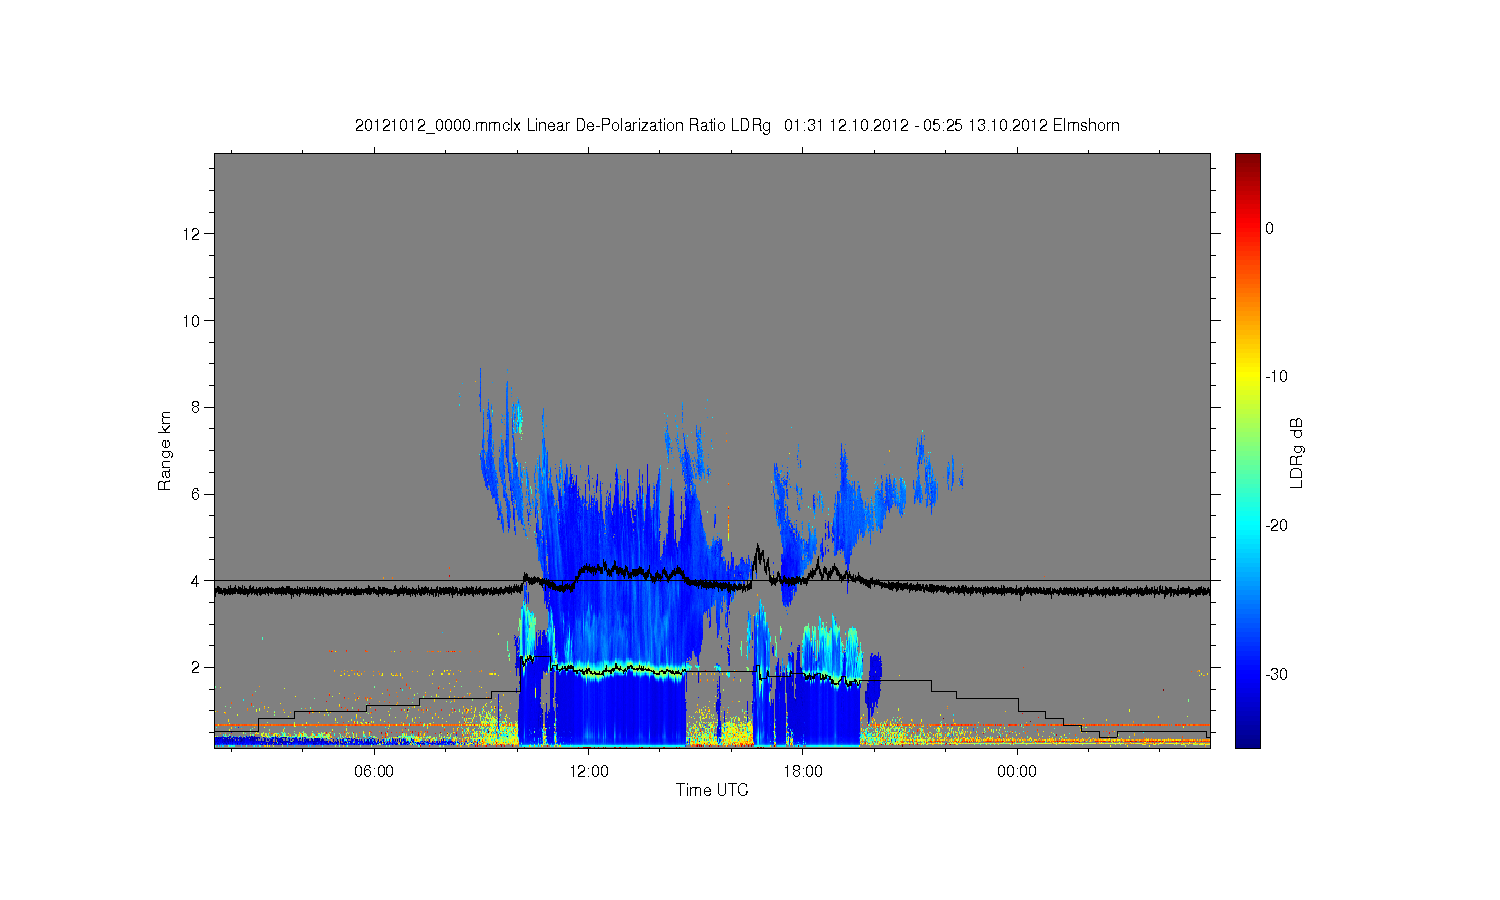Click the range axis value 10
Screen dimensions: 1500x900
pos(193,321)
